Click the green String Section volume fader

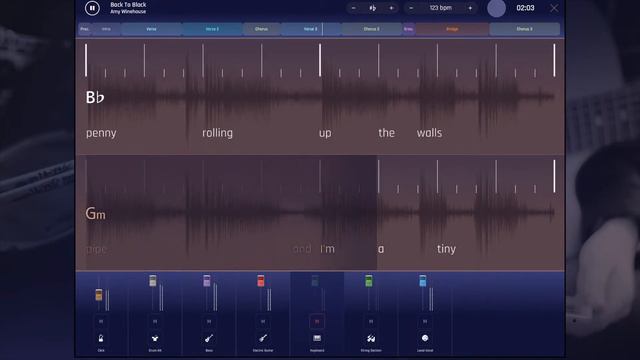(x=369, y=281)
